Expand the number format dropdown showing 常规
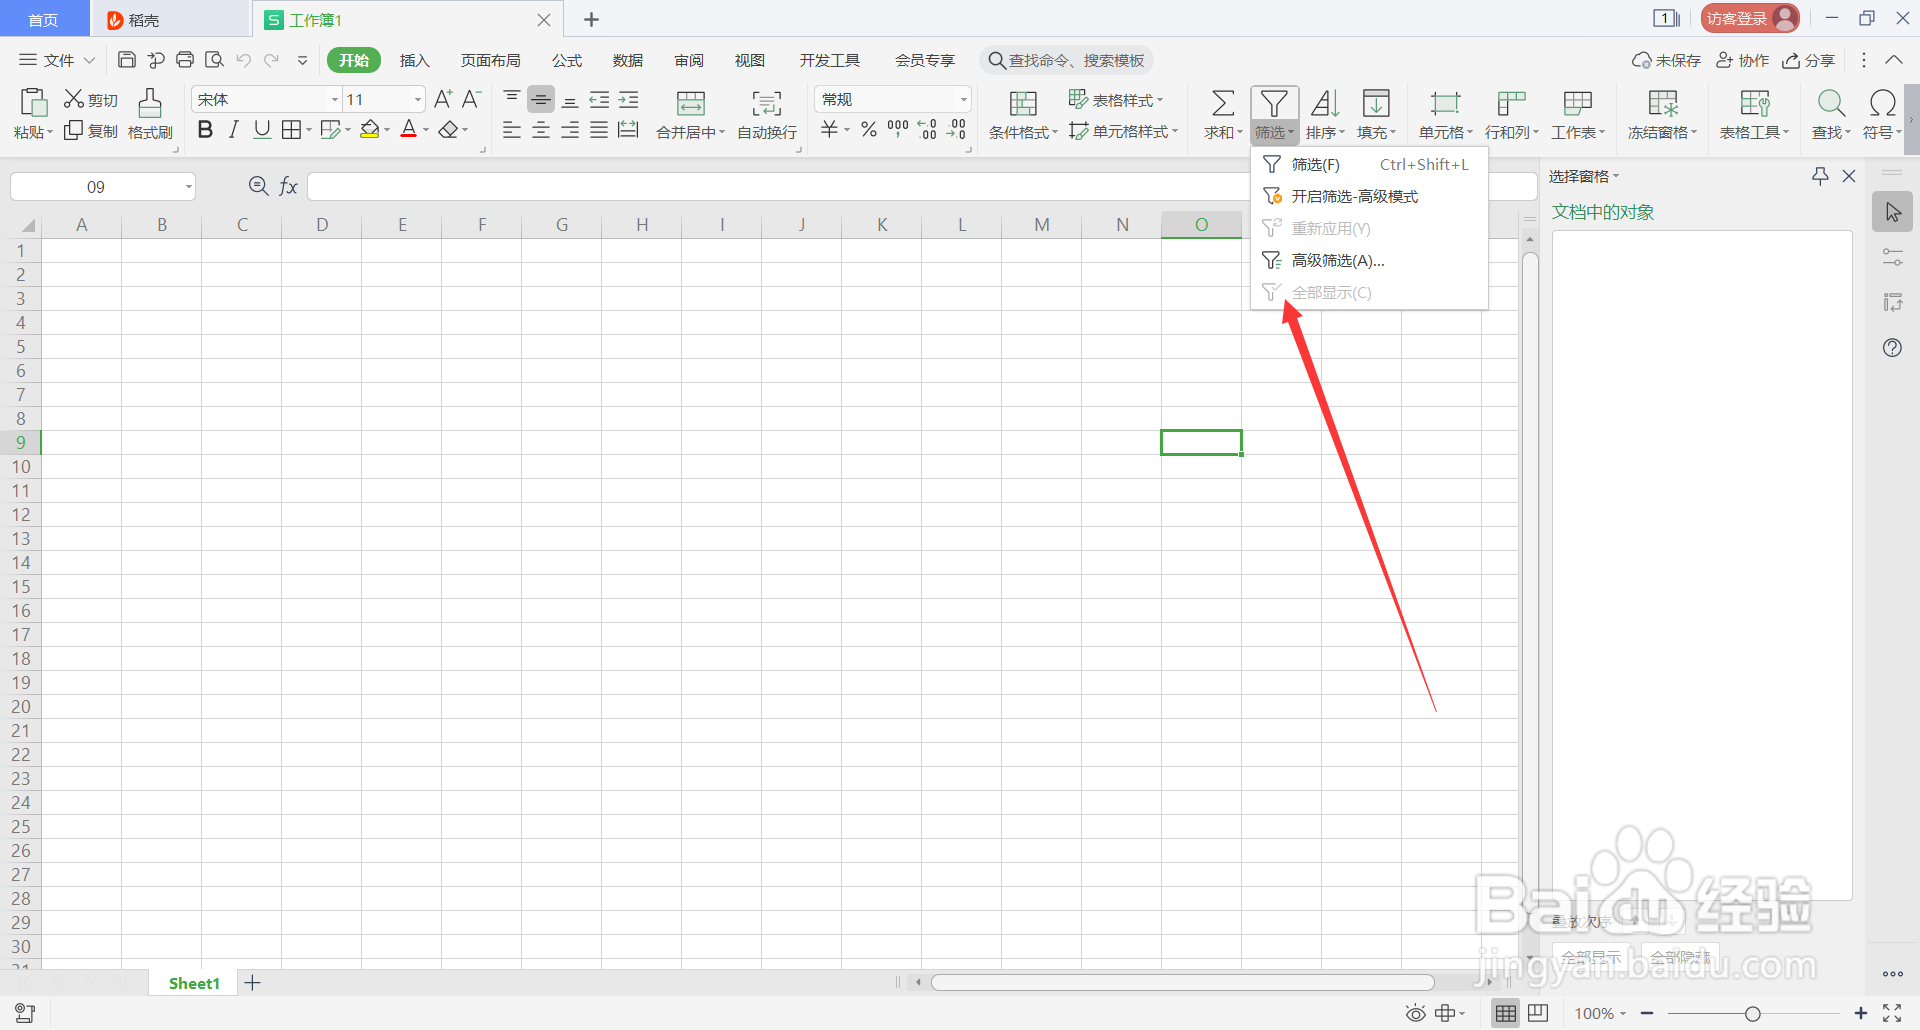Screen dimensions: 1920x1030 961,98
